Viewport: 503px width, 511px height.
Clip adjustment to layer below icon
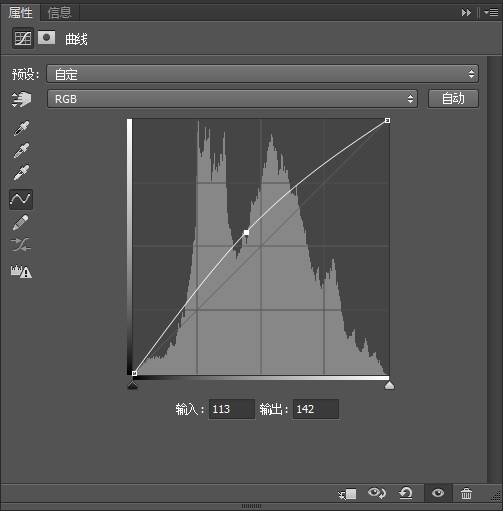pos(347,494)
